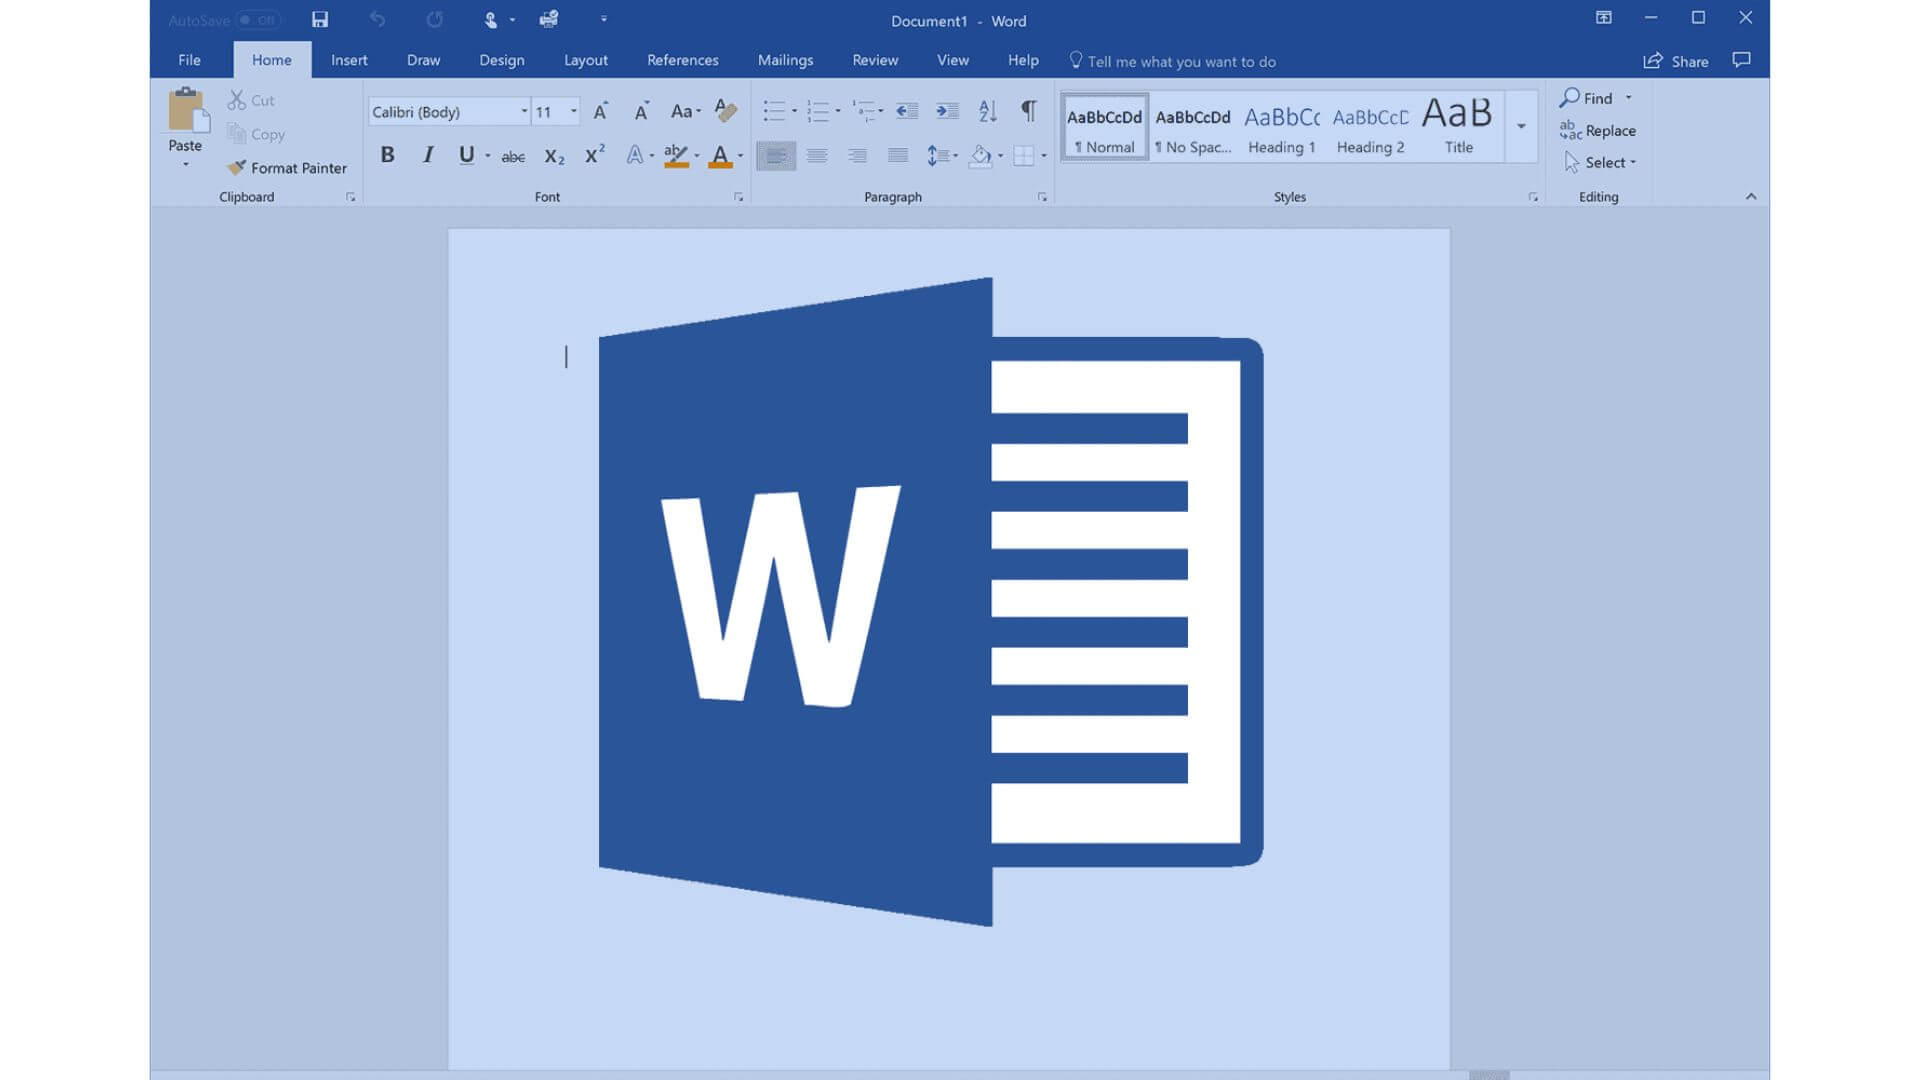Viewport: 1920px width, 1080px height.
Task: Click Increase Font Size icon
Action: [x=601, y=111]
